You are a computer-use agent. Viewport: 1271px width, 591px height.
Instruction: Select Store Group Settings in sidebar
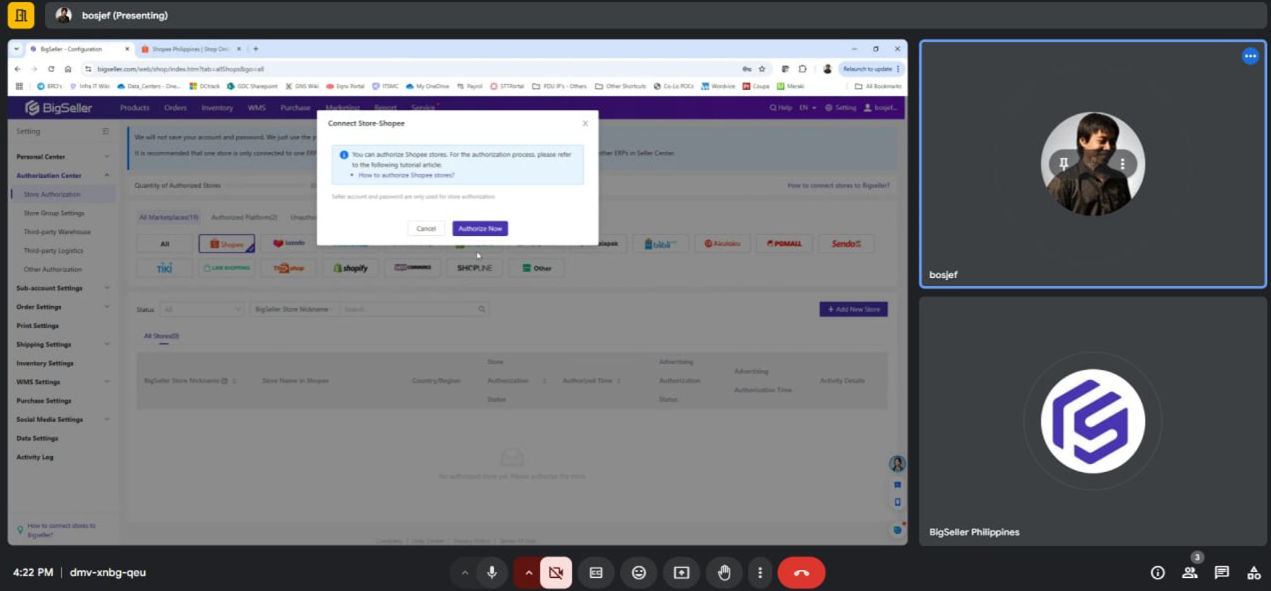click(x=54, y=213)
